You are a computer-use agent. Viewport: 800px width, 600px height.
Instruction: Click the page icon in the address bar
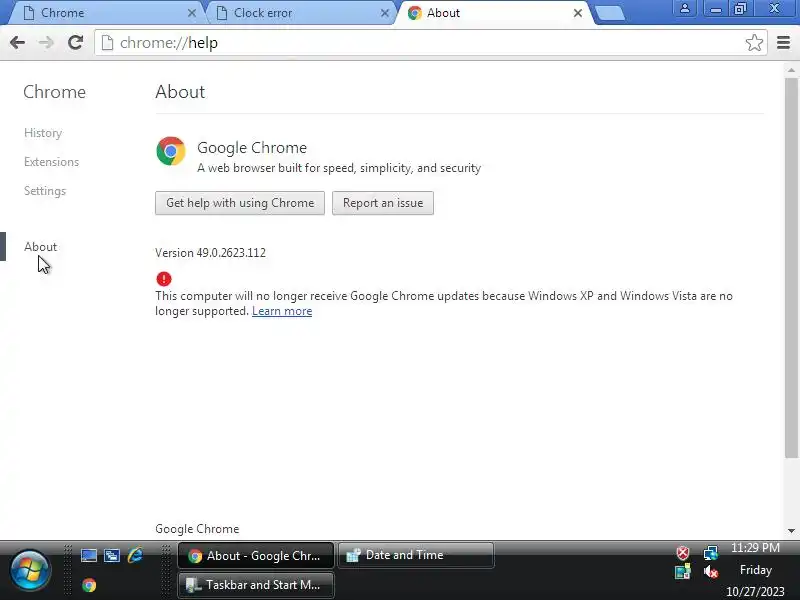tap(107, 43)
